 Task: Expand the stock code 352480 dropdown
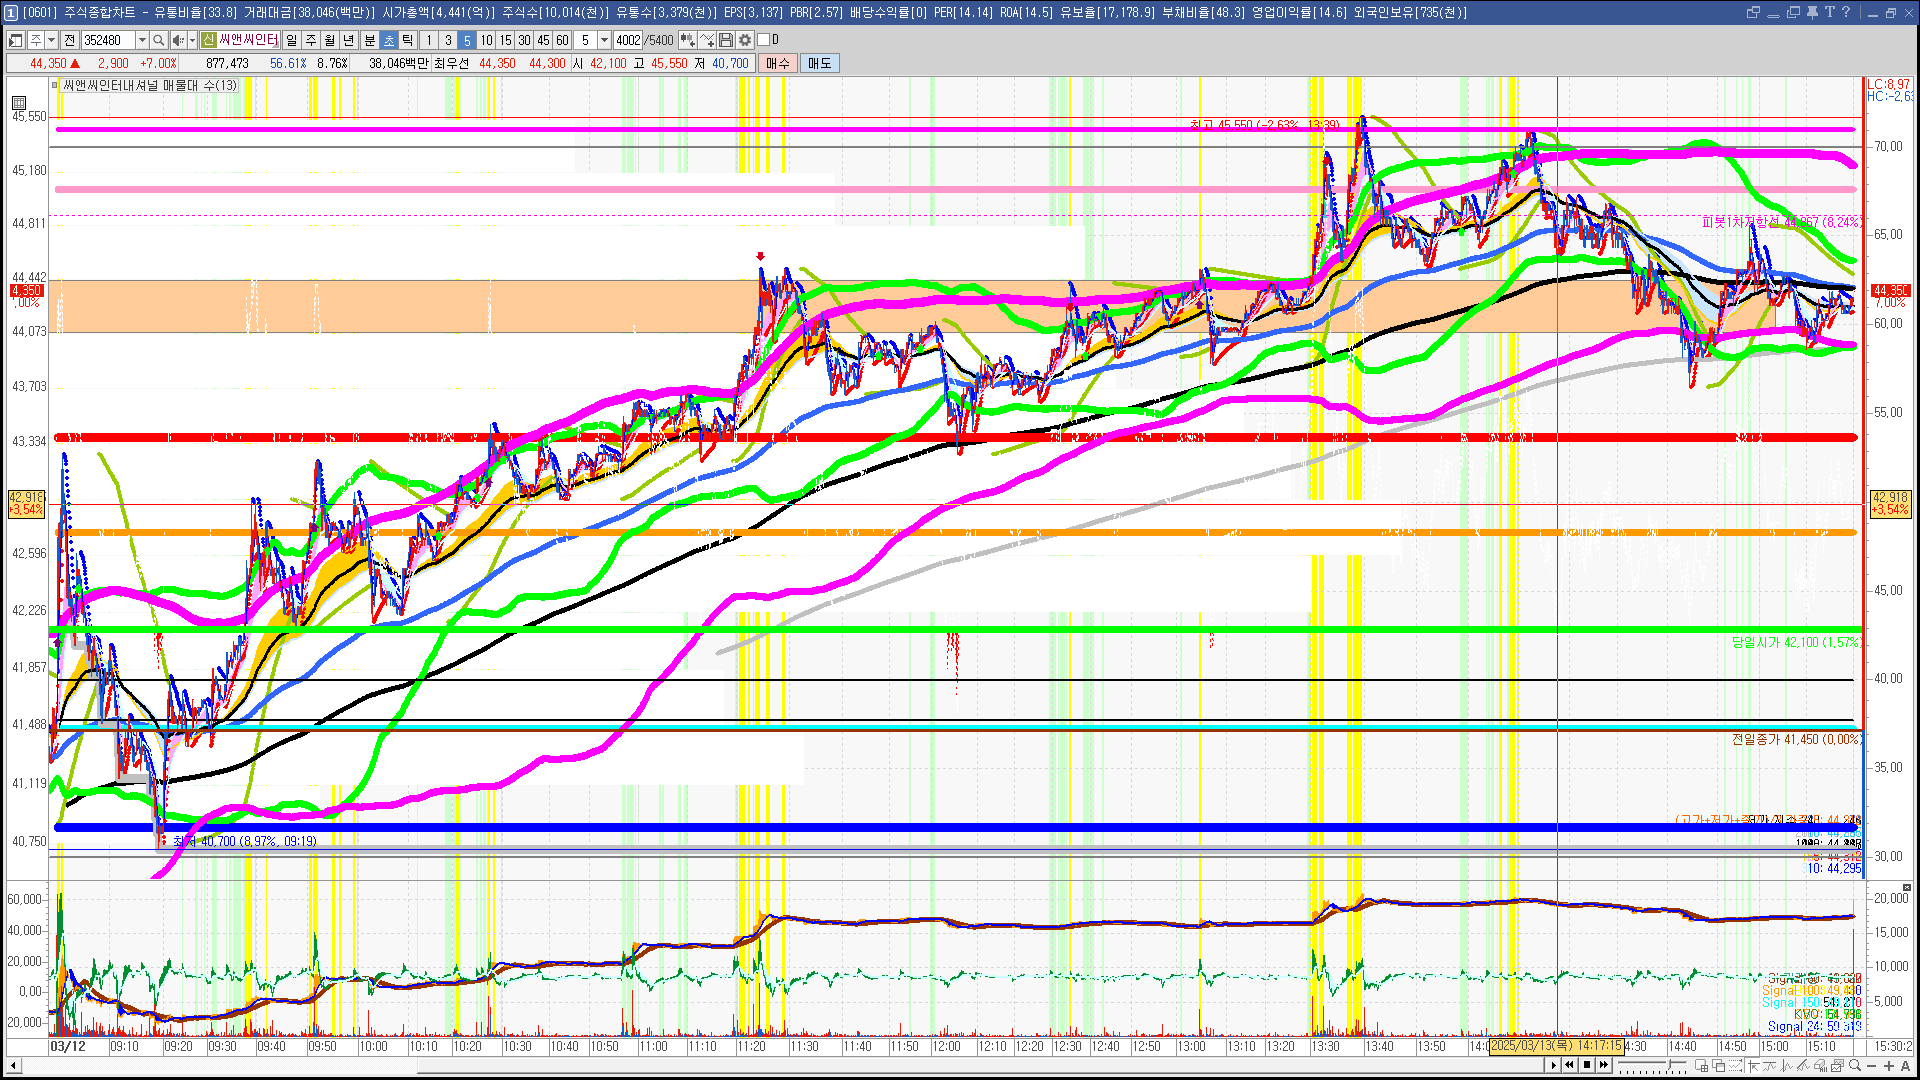click(x=142, y=40)
